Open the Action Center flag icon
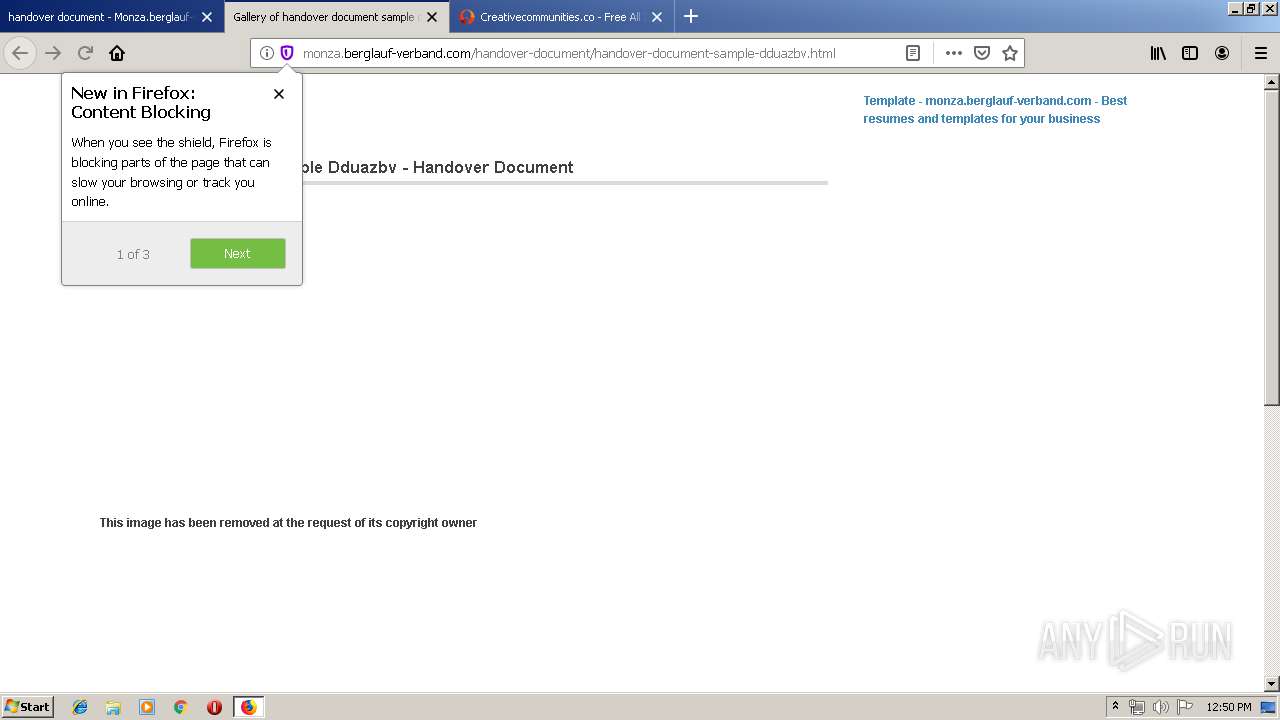Viewport: 1280px width, 720px height. point(1185,707)
